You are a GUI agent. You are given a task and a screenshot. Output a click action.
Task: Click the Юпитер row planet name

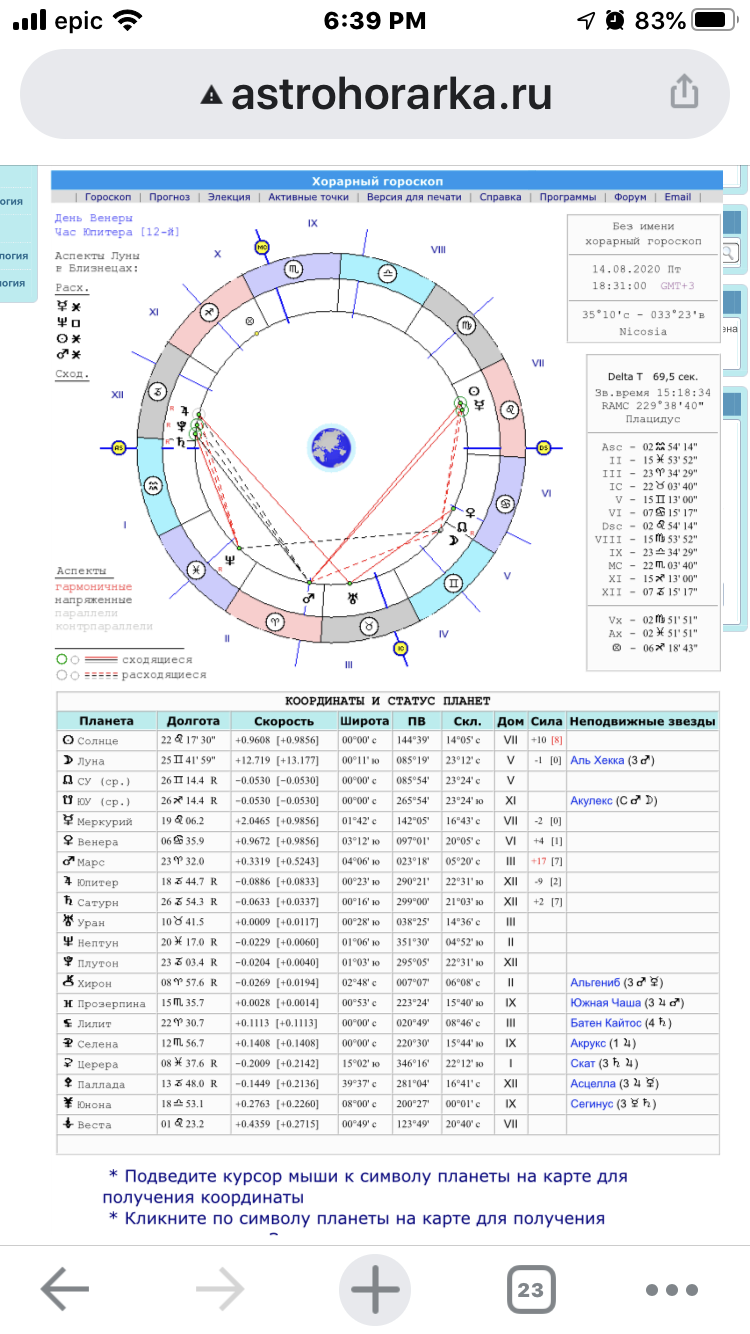click(x=98, y=882)
